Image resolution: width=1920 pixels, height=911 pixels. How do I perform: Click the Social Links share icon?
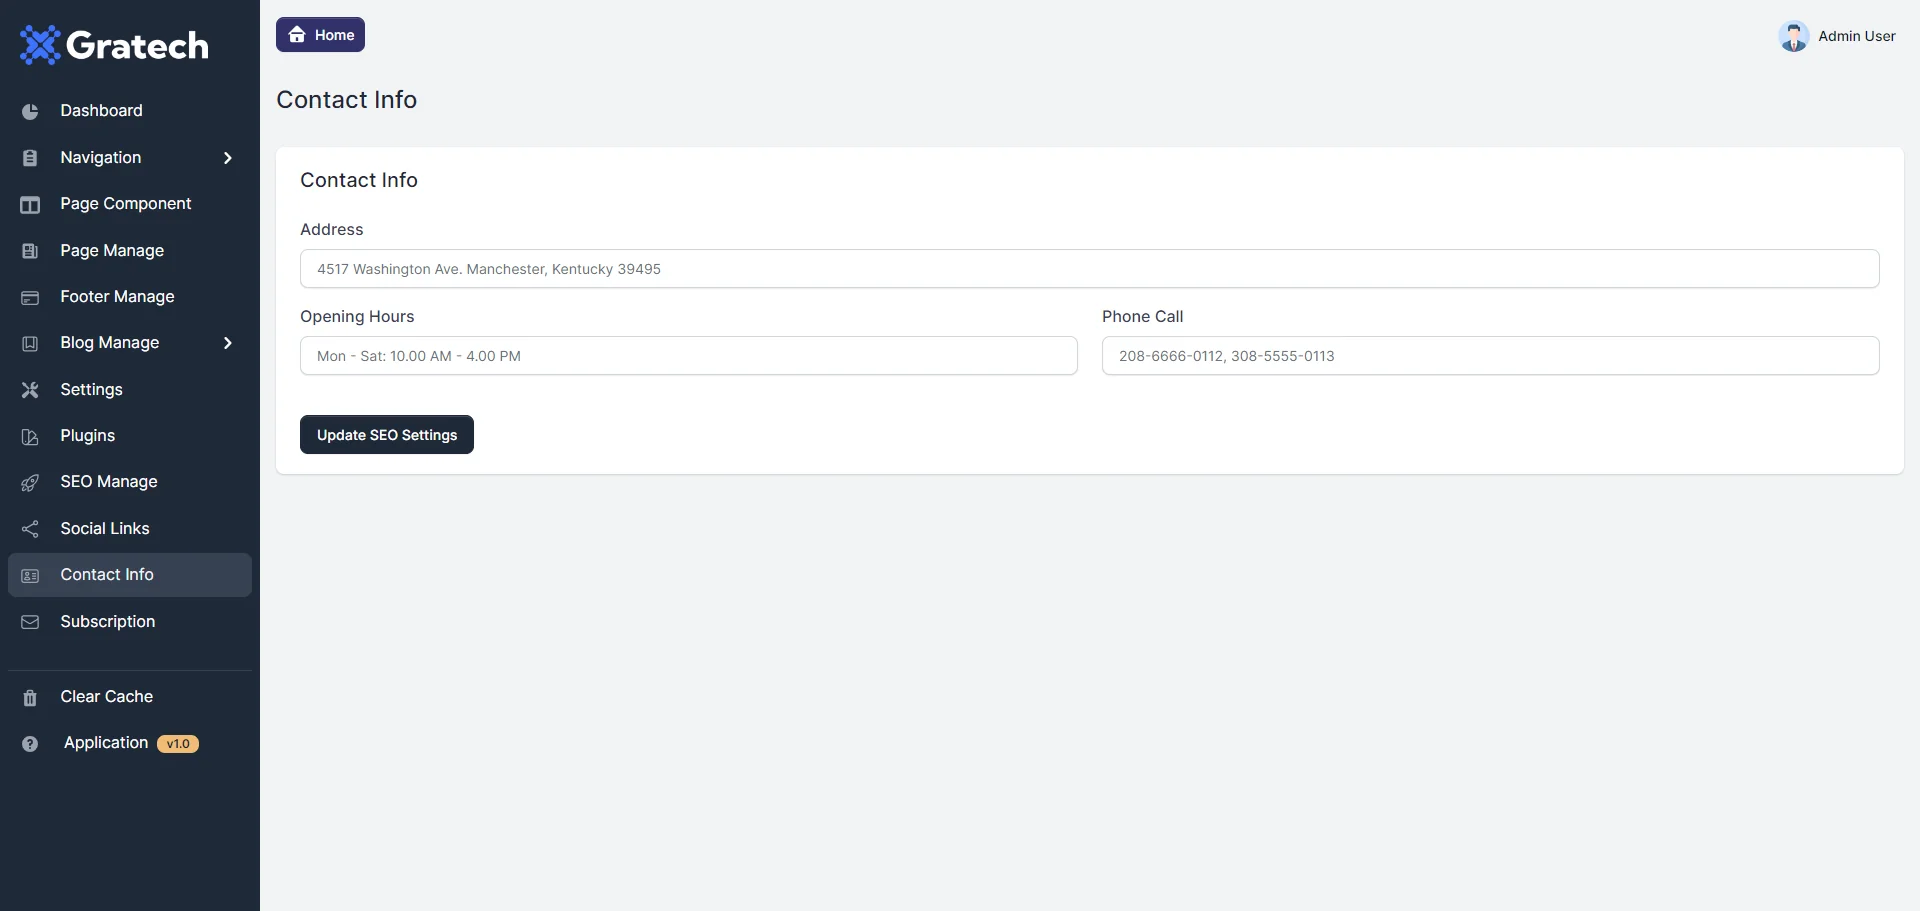(x=30, y=529)
